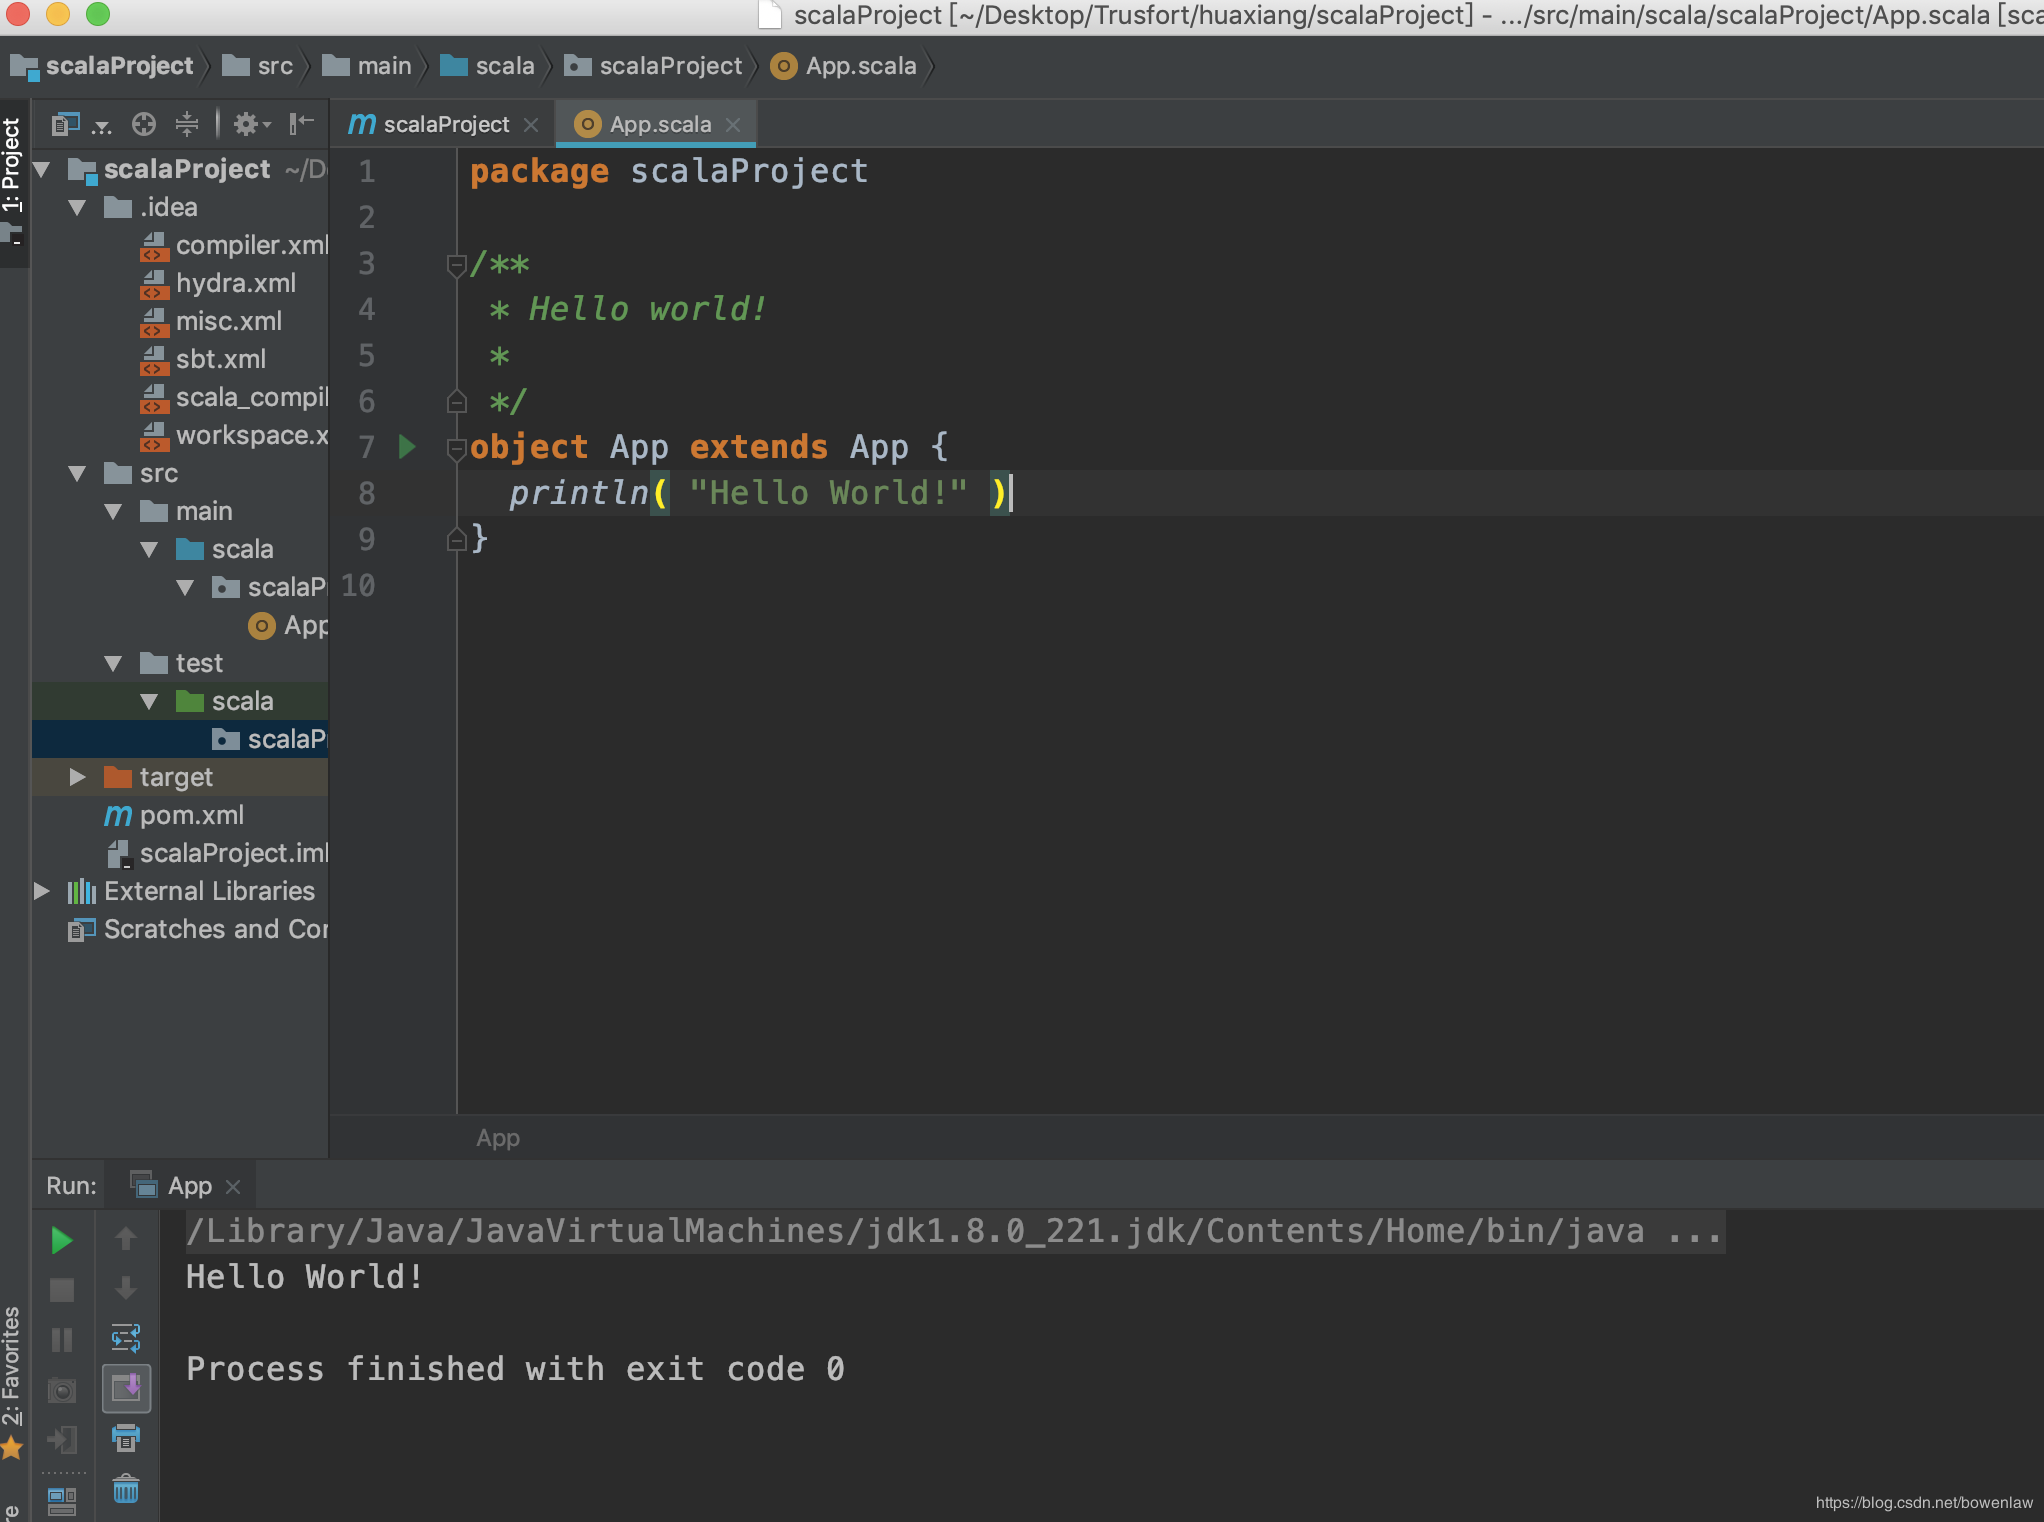Screen dimensions: 2044x1522
Task: Toggle Scroll to End in Run console
Action: 126,1388
